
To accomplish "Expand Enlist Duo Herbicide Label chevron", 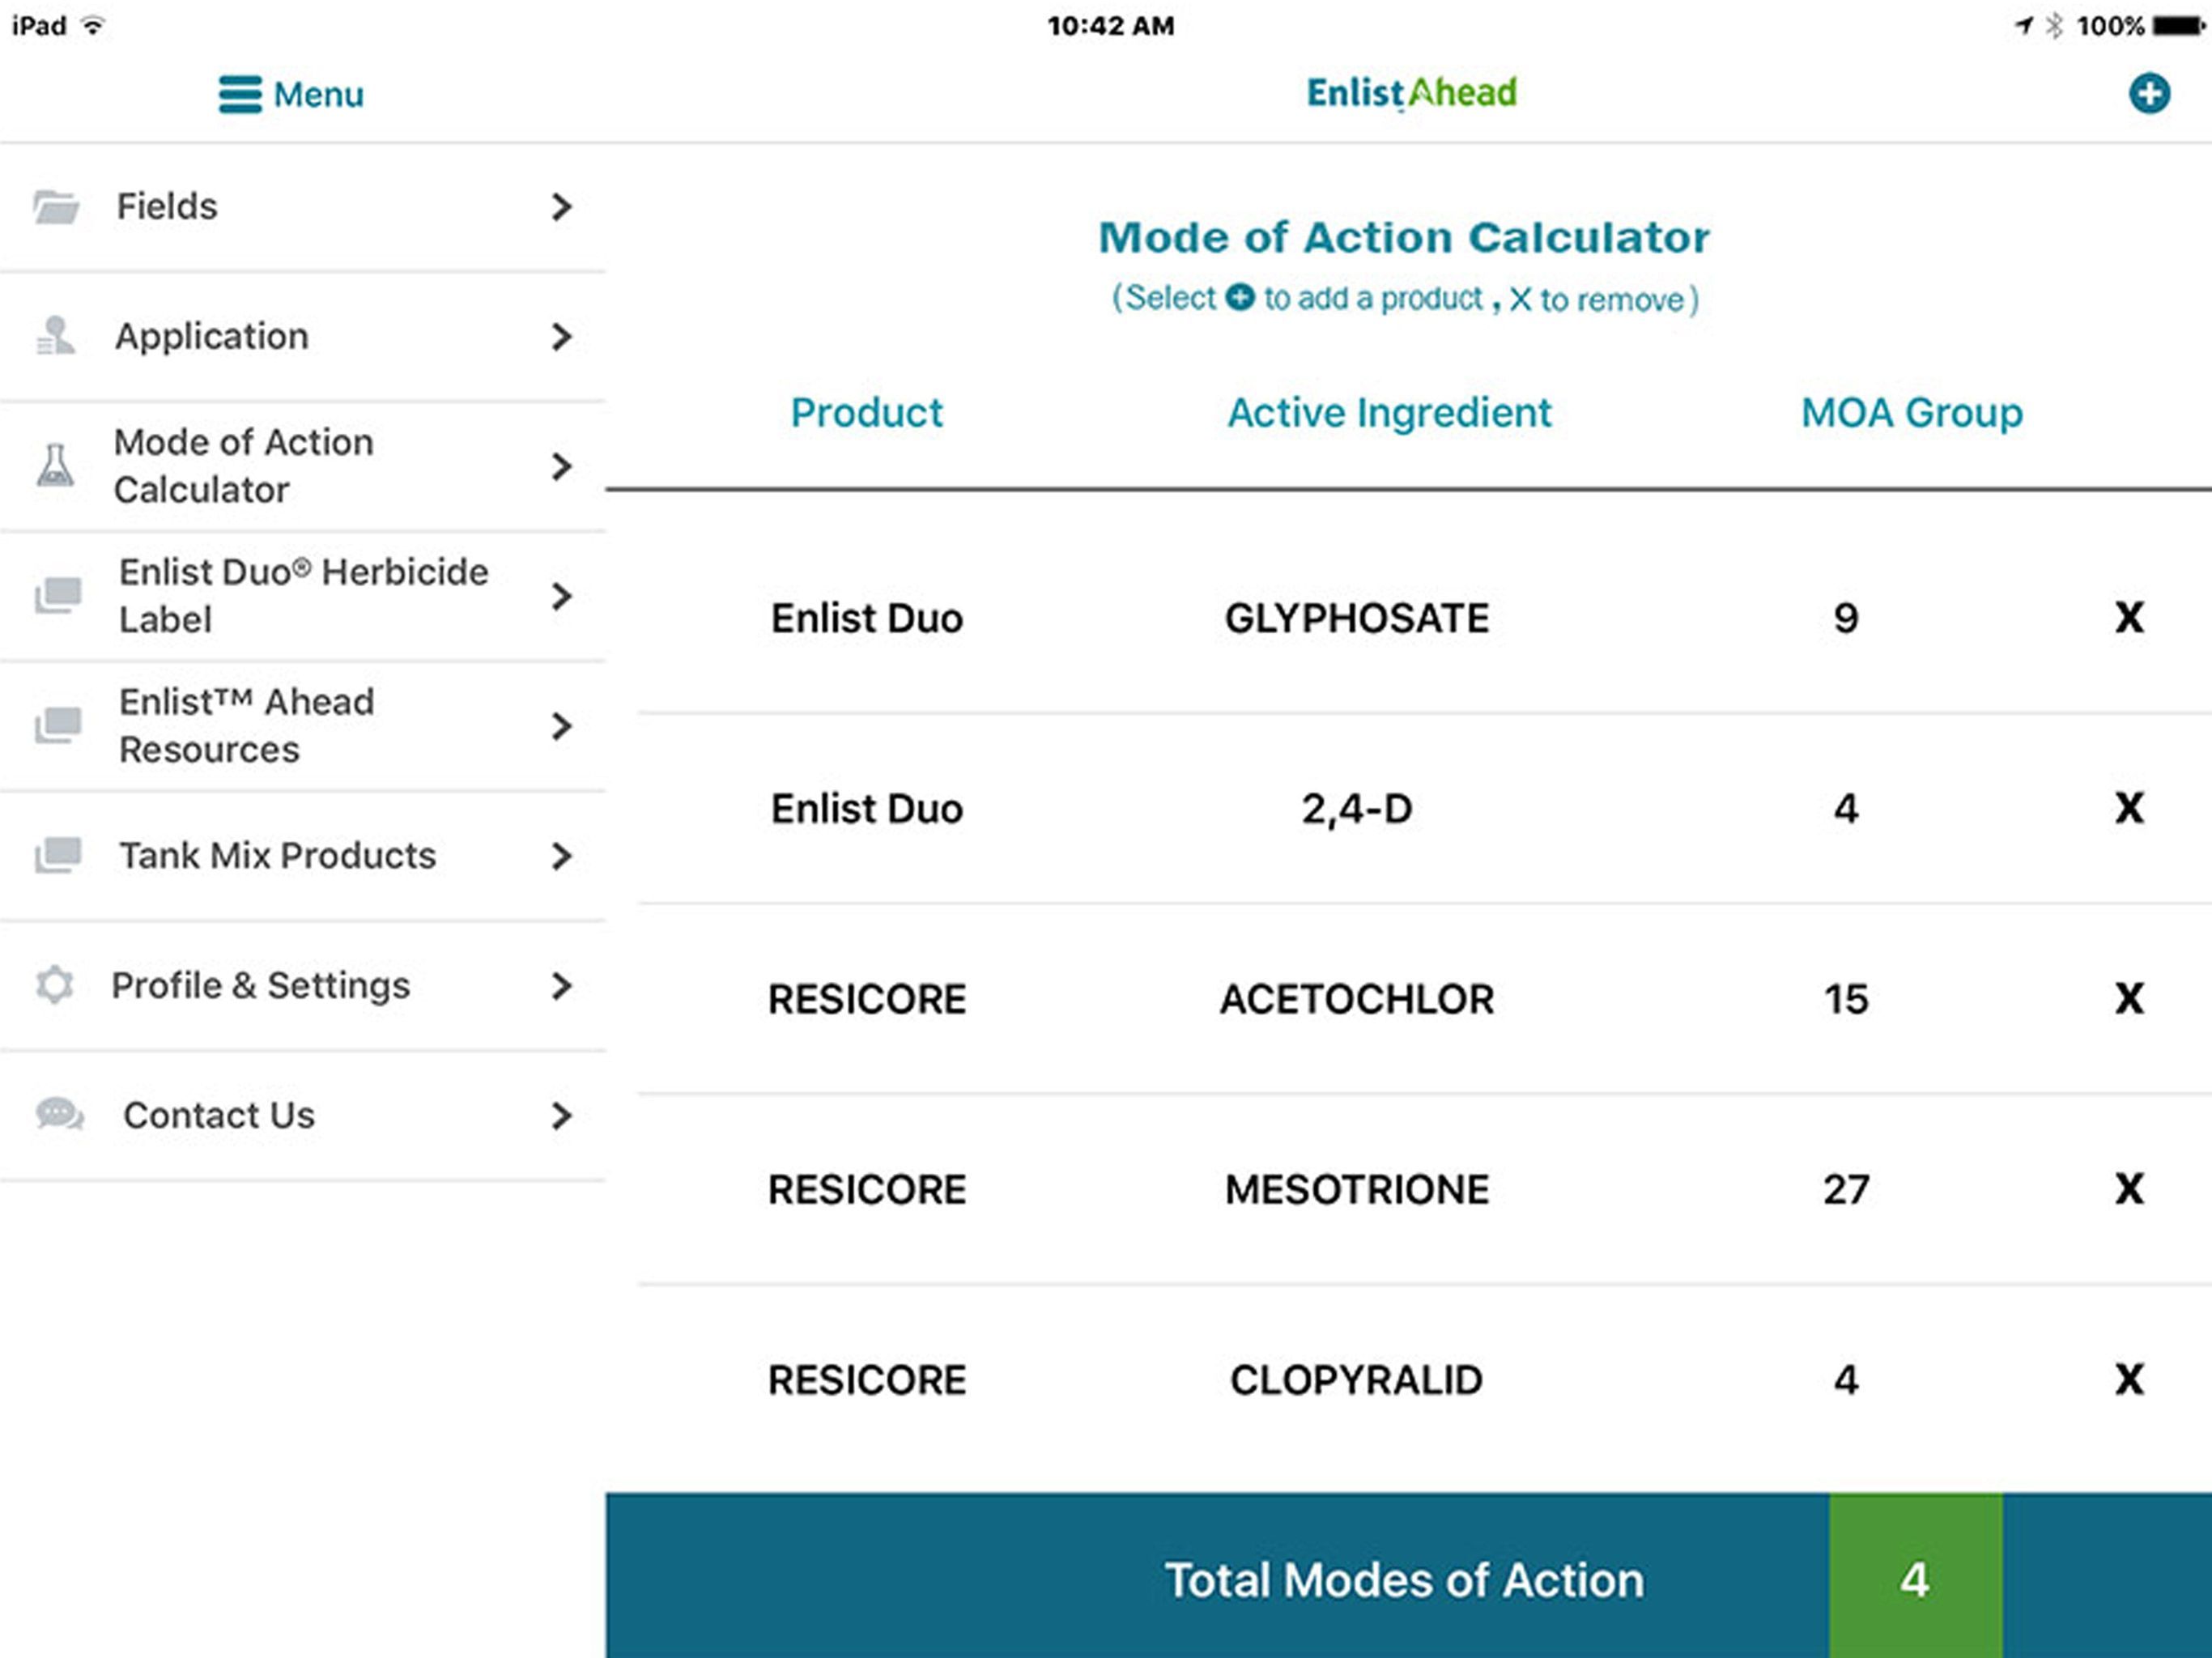I will tap(562, 597).
